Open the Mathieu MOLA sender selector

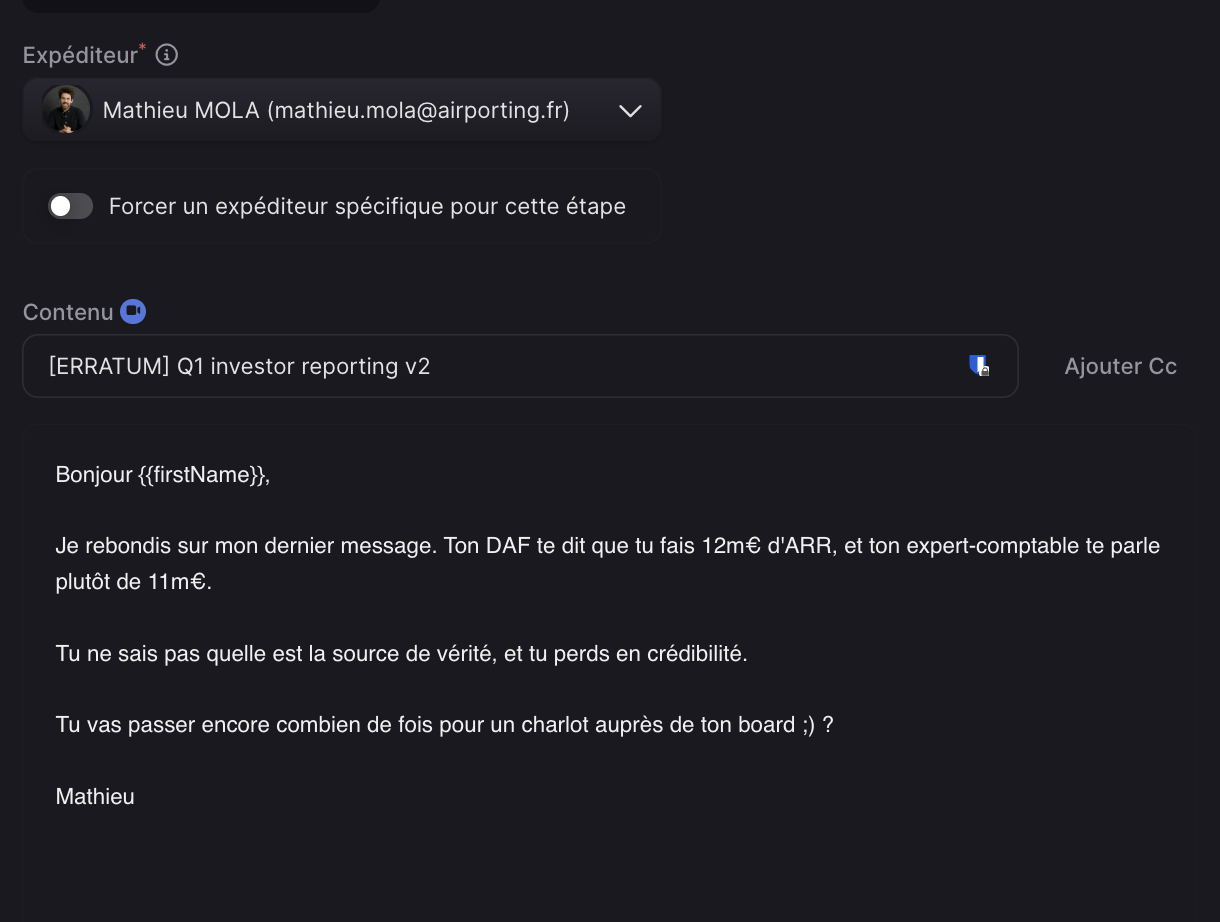pos(336,110)
